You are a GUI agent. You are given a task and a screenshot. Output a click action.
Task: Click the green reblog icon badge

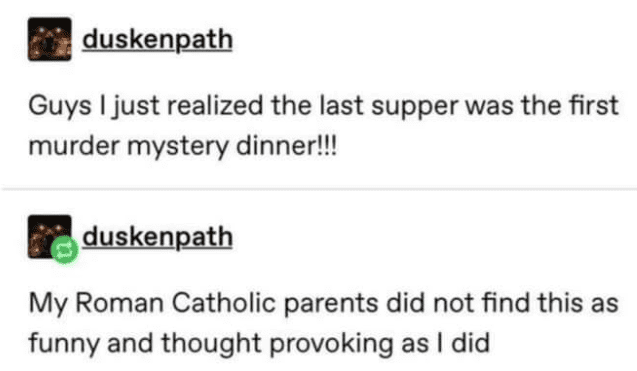[65, 250]
